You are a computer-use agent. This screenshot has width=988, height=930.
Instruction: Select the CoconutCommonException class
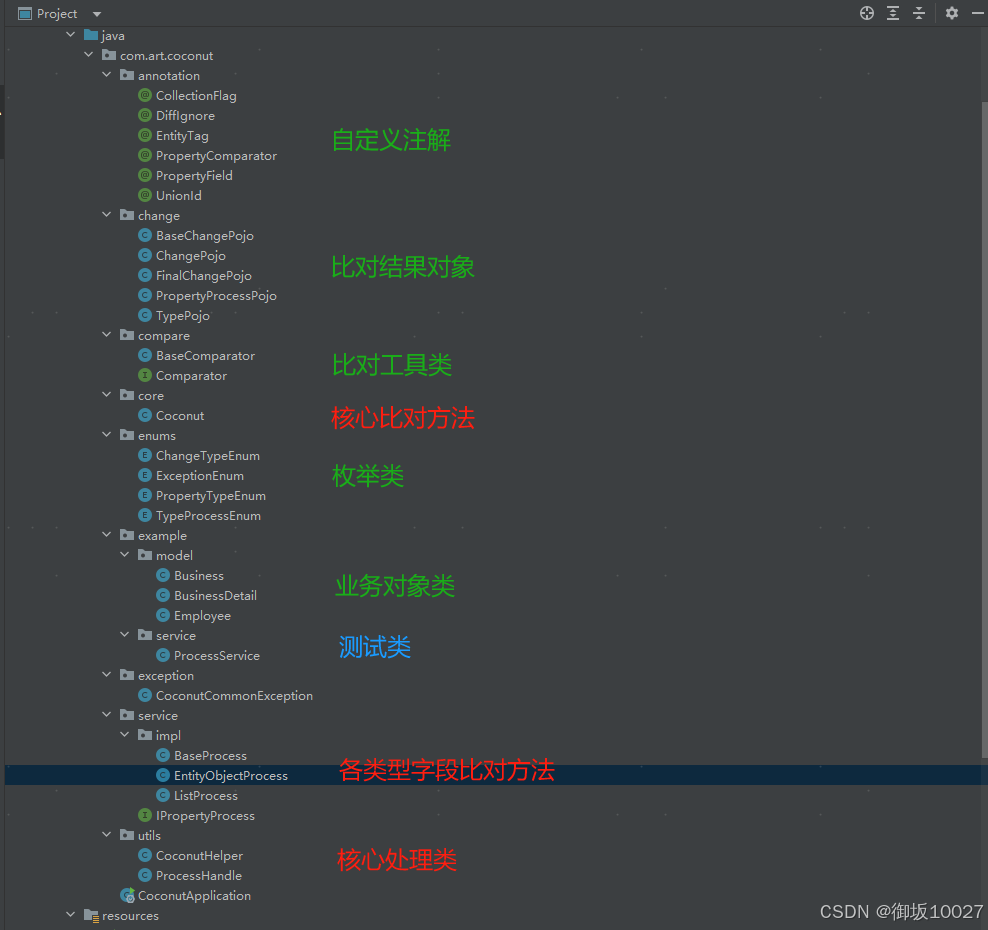[234, 696]
